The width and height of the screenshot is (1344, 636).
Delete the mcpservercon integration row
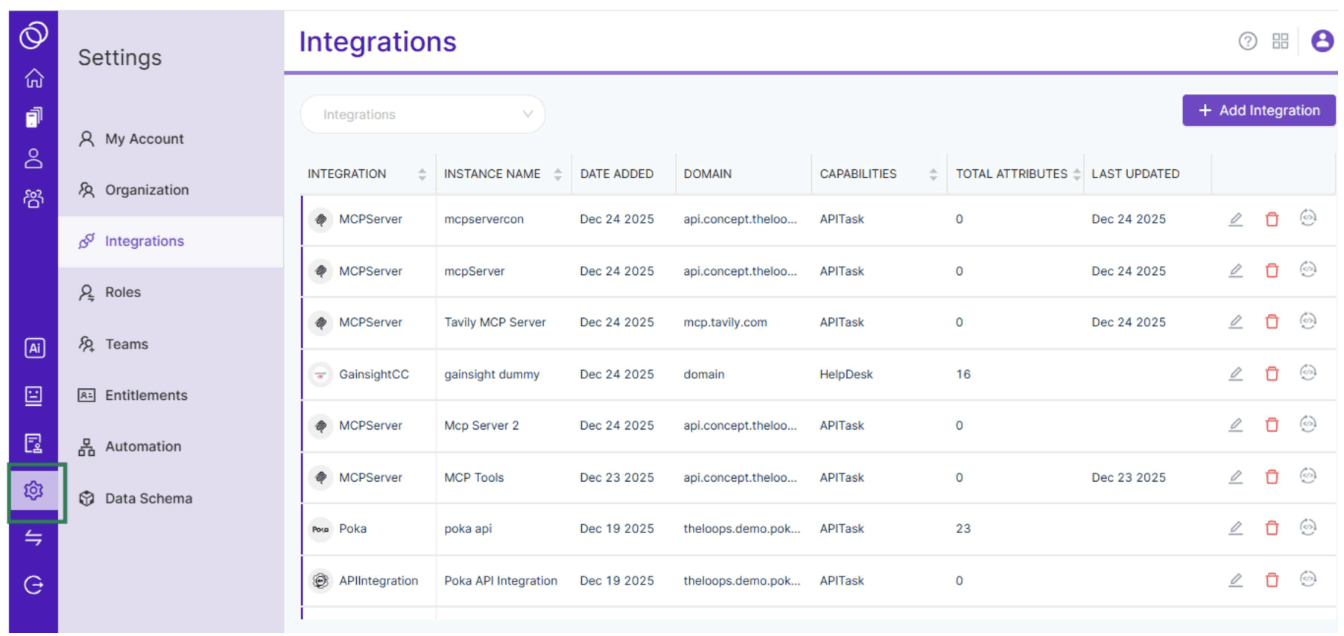click(x=1272, y=219)
